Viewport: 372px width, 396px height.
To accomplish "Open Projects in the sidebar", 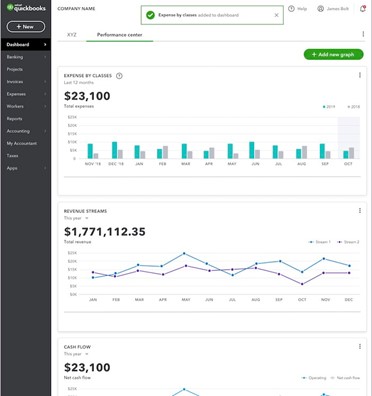I will coord(26,69).
